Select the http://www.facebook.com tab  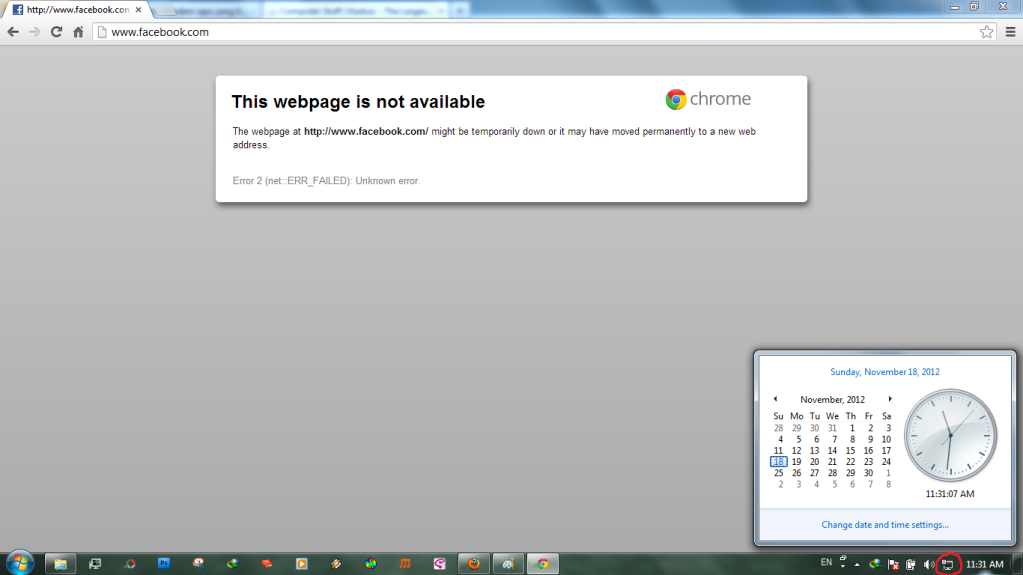tap(77, 10)
